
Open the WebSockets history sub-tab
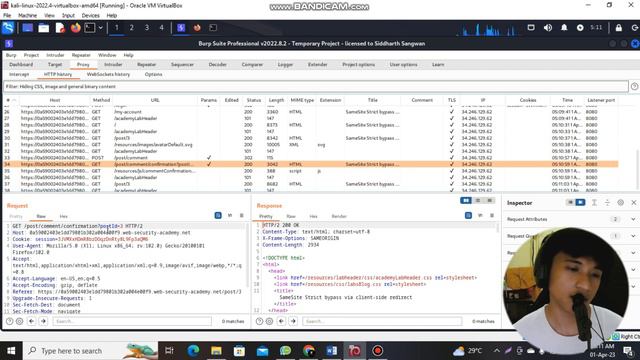(x=108, y=74)
